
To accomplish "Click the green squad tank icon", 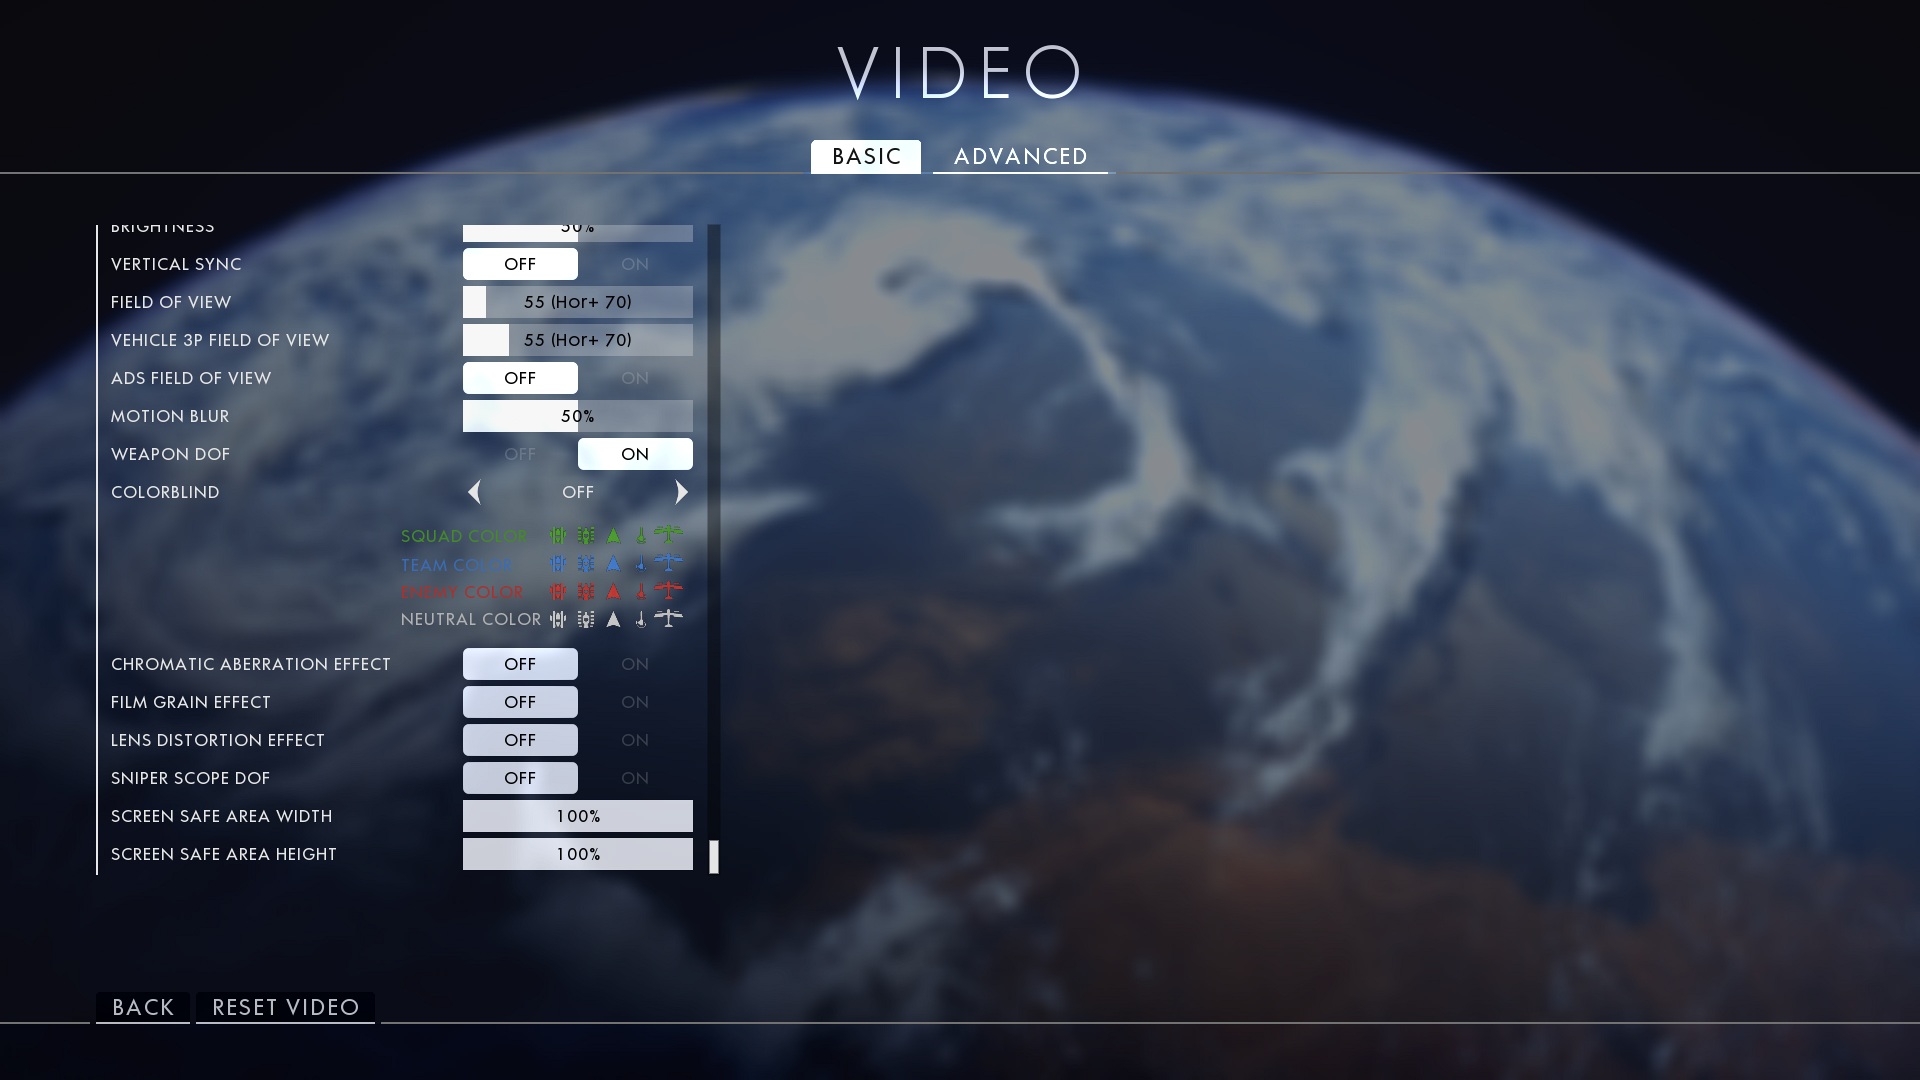I will pos(586,536).
